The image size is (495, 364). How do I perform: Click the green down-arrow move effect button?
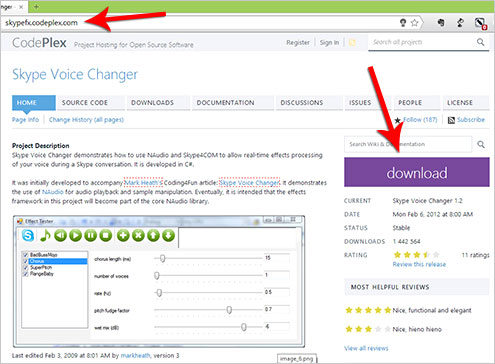[169, 235]
